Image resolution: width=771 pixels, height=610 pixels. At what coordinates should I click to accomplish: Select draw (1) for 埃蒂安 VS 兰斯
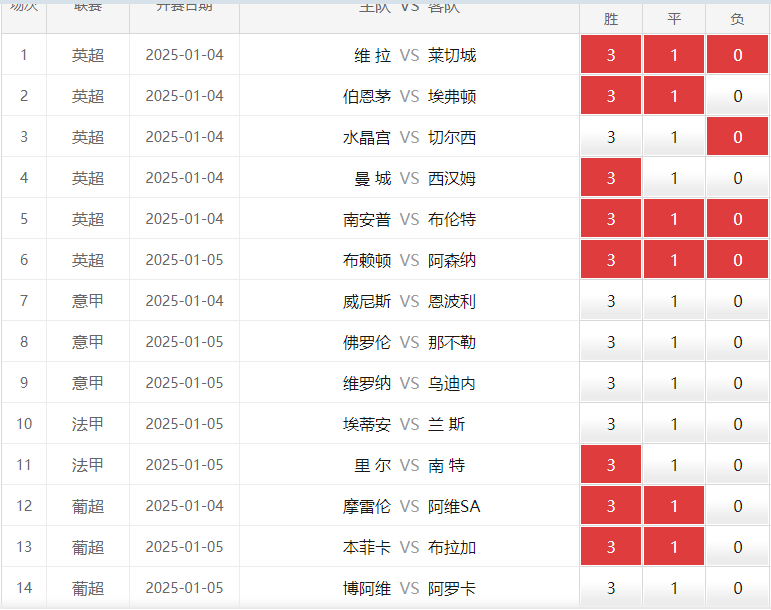tap(674, 424)
